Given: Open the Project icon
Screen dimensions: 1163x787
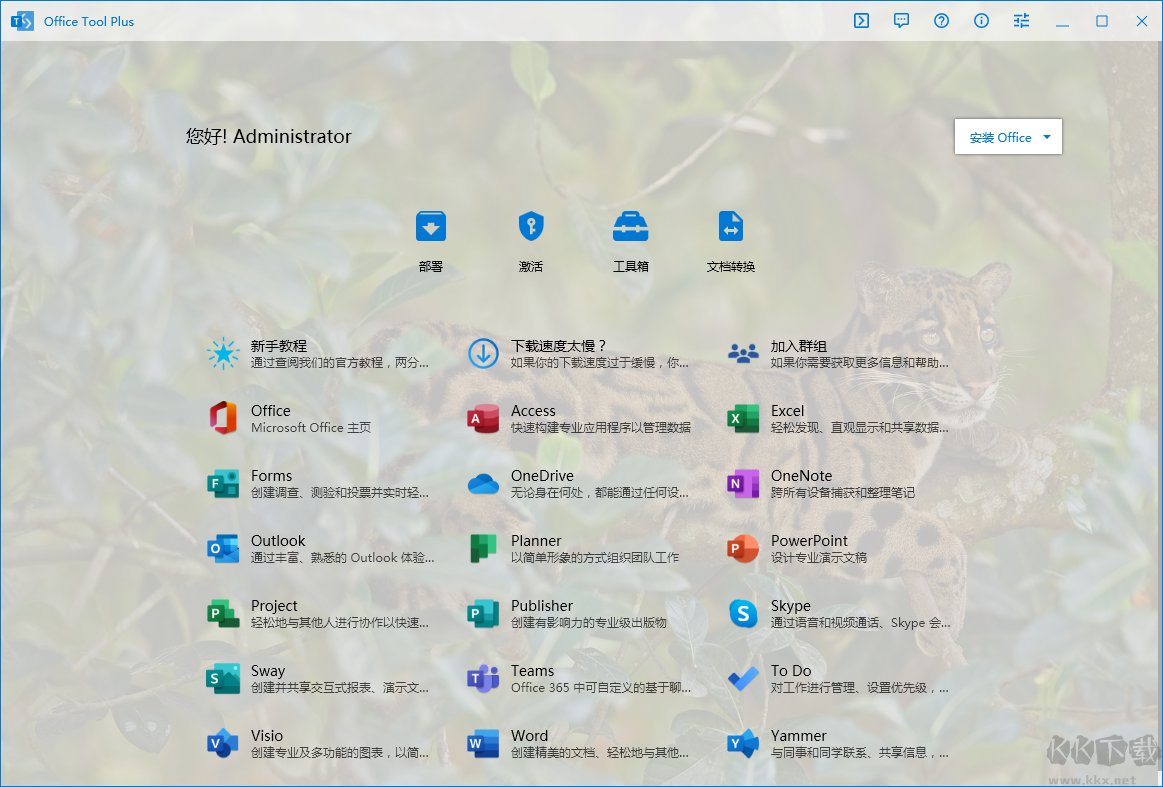Looking at the screenshot, I should click(x=223, y=613).
